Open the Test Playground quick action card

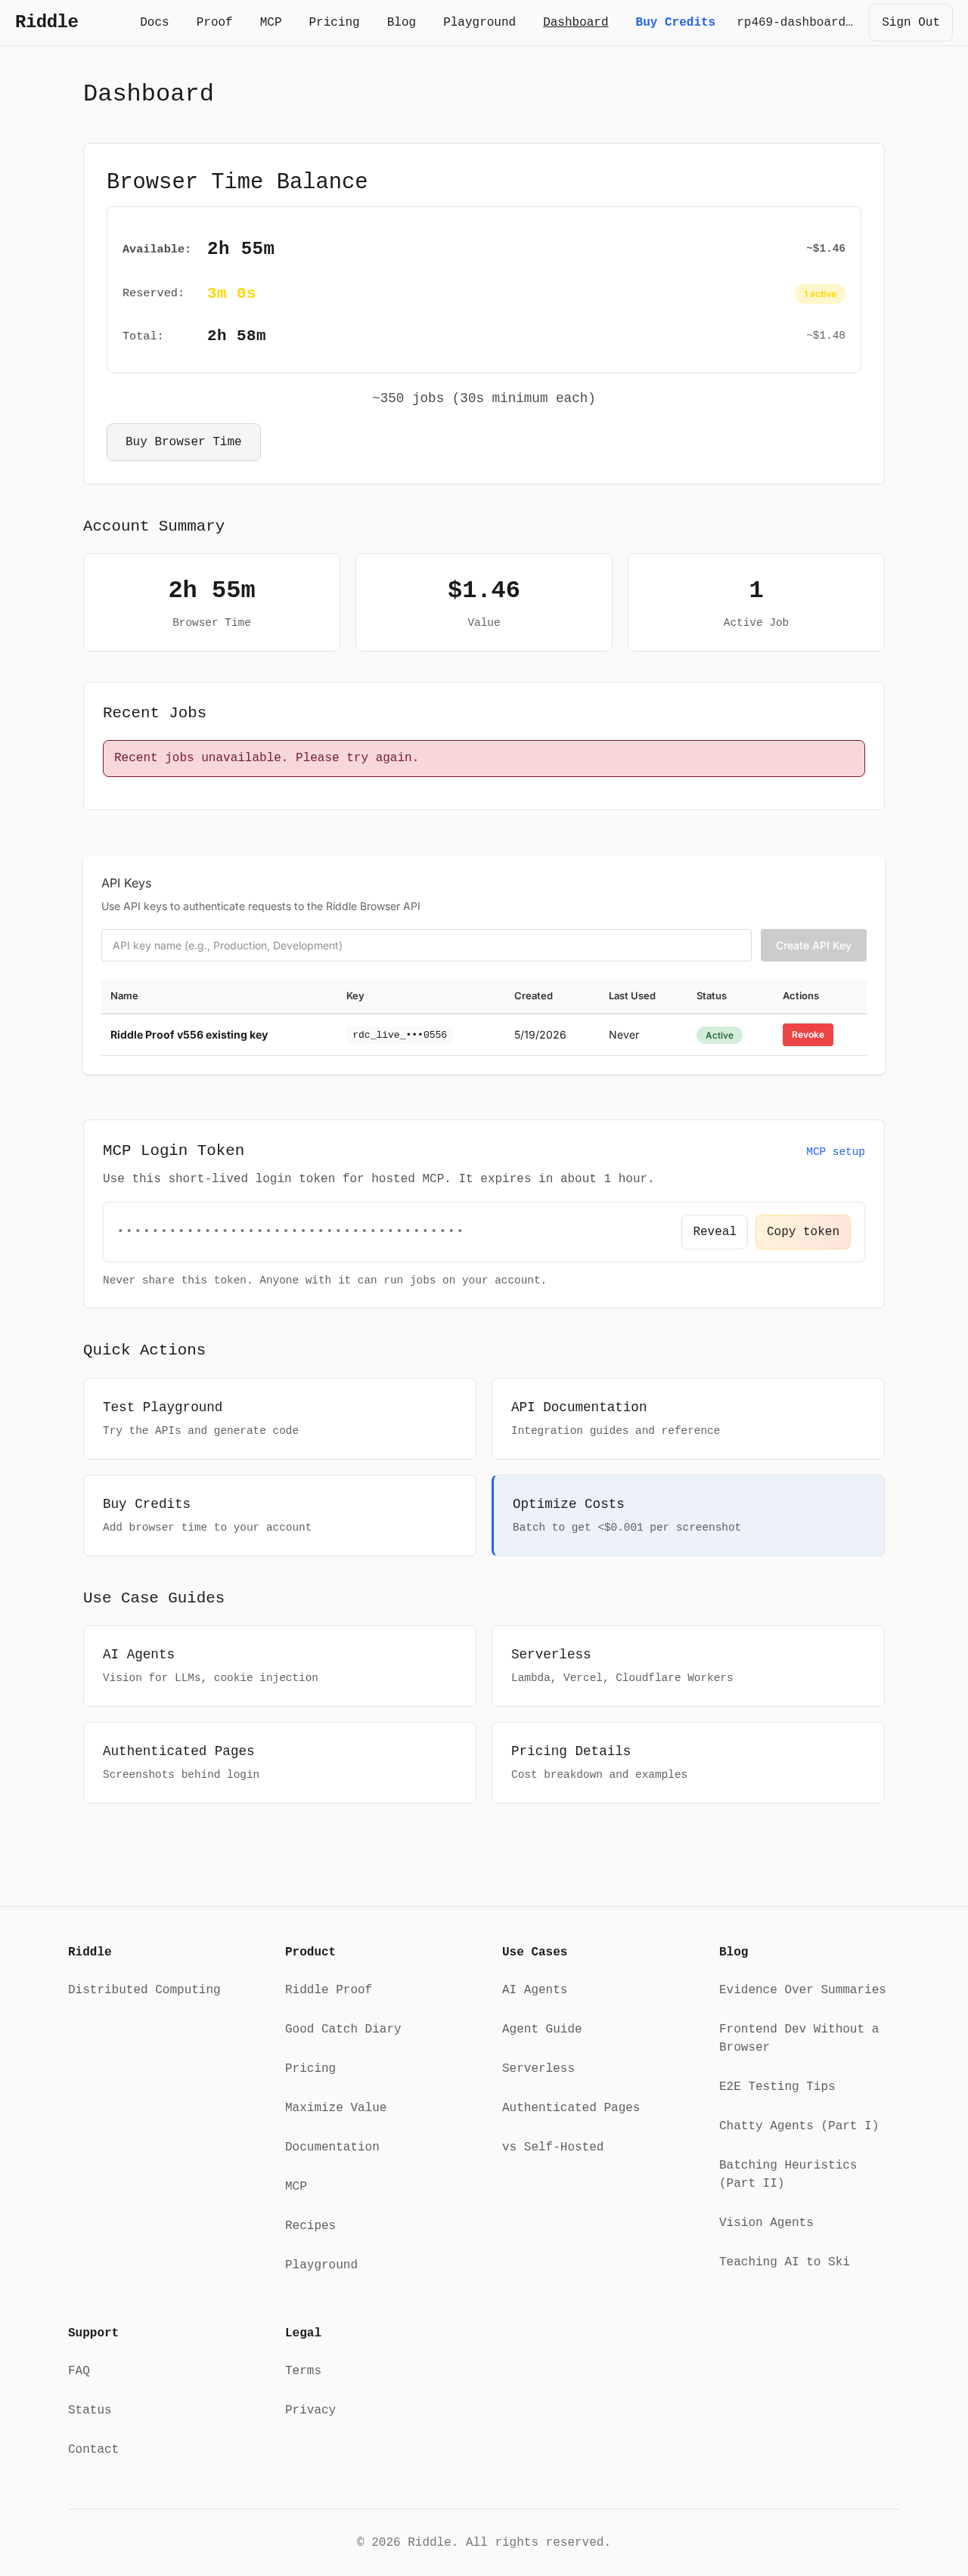coord(279,1419)
